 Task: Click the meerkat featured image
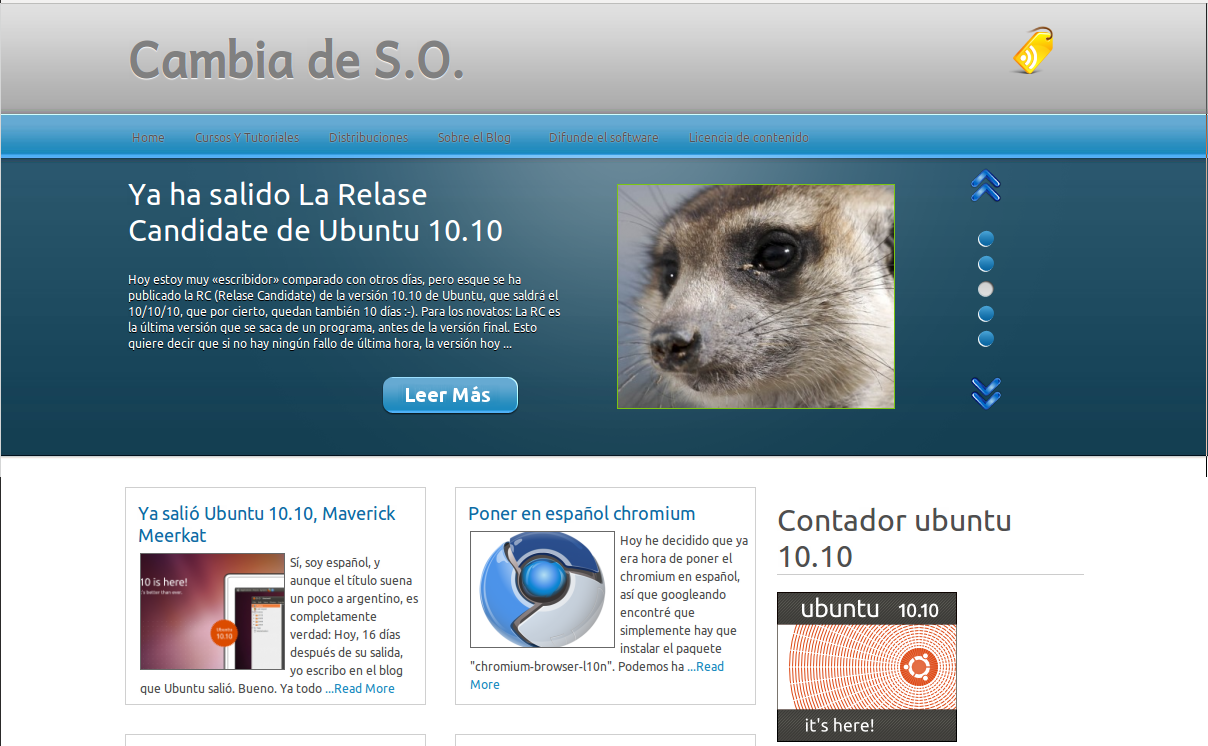pyautogui.click(x=756, y=296)
